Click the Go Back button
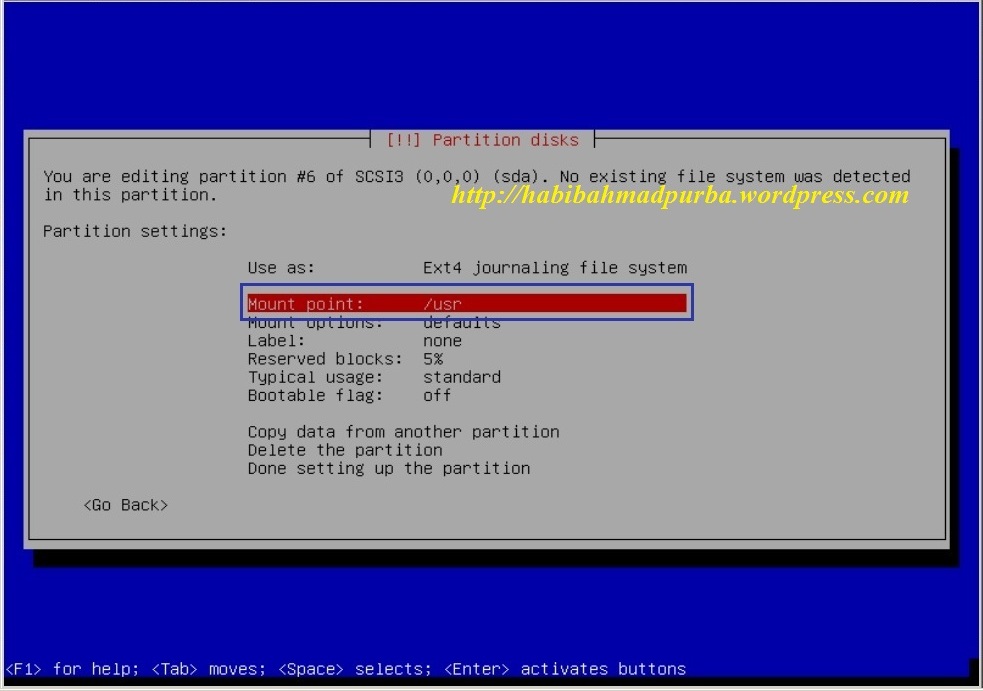 (125, 504)
